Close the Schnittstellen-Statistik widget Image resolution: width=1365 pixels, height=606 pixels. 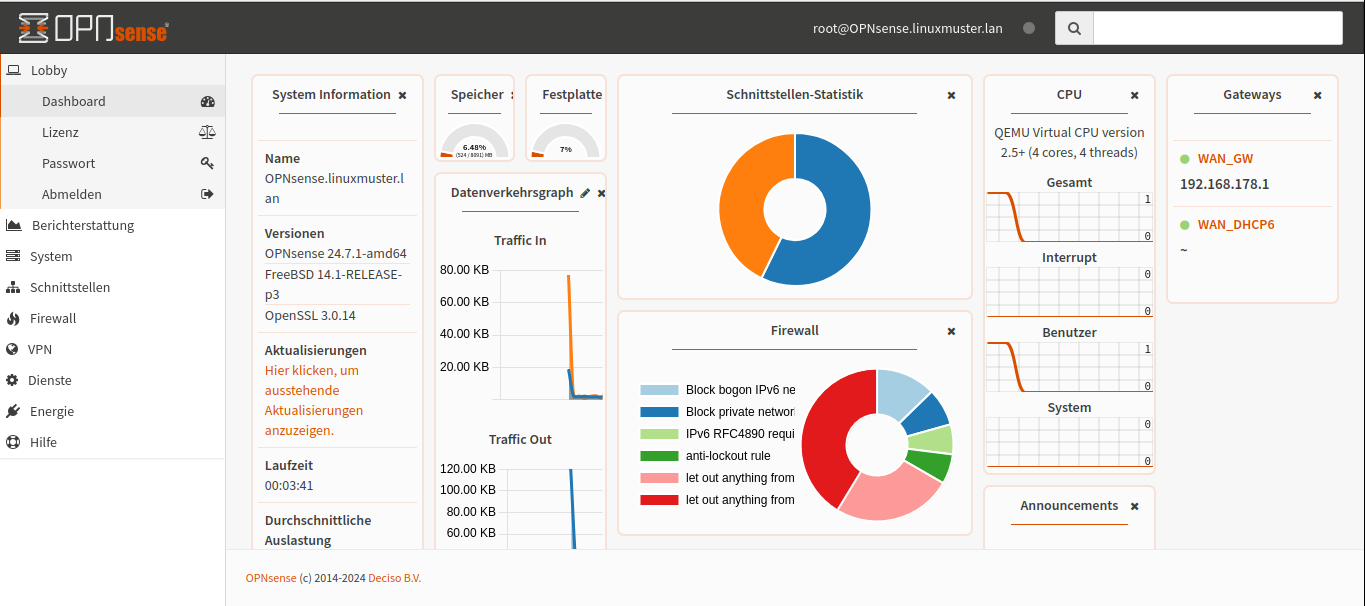point(951,95)
